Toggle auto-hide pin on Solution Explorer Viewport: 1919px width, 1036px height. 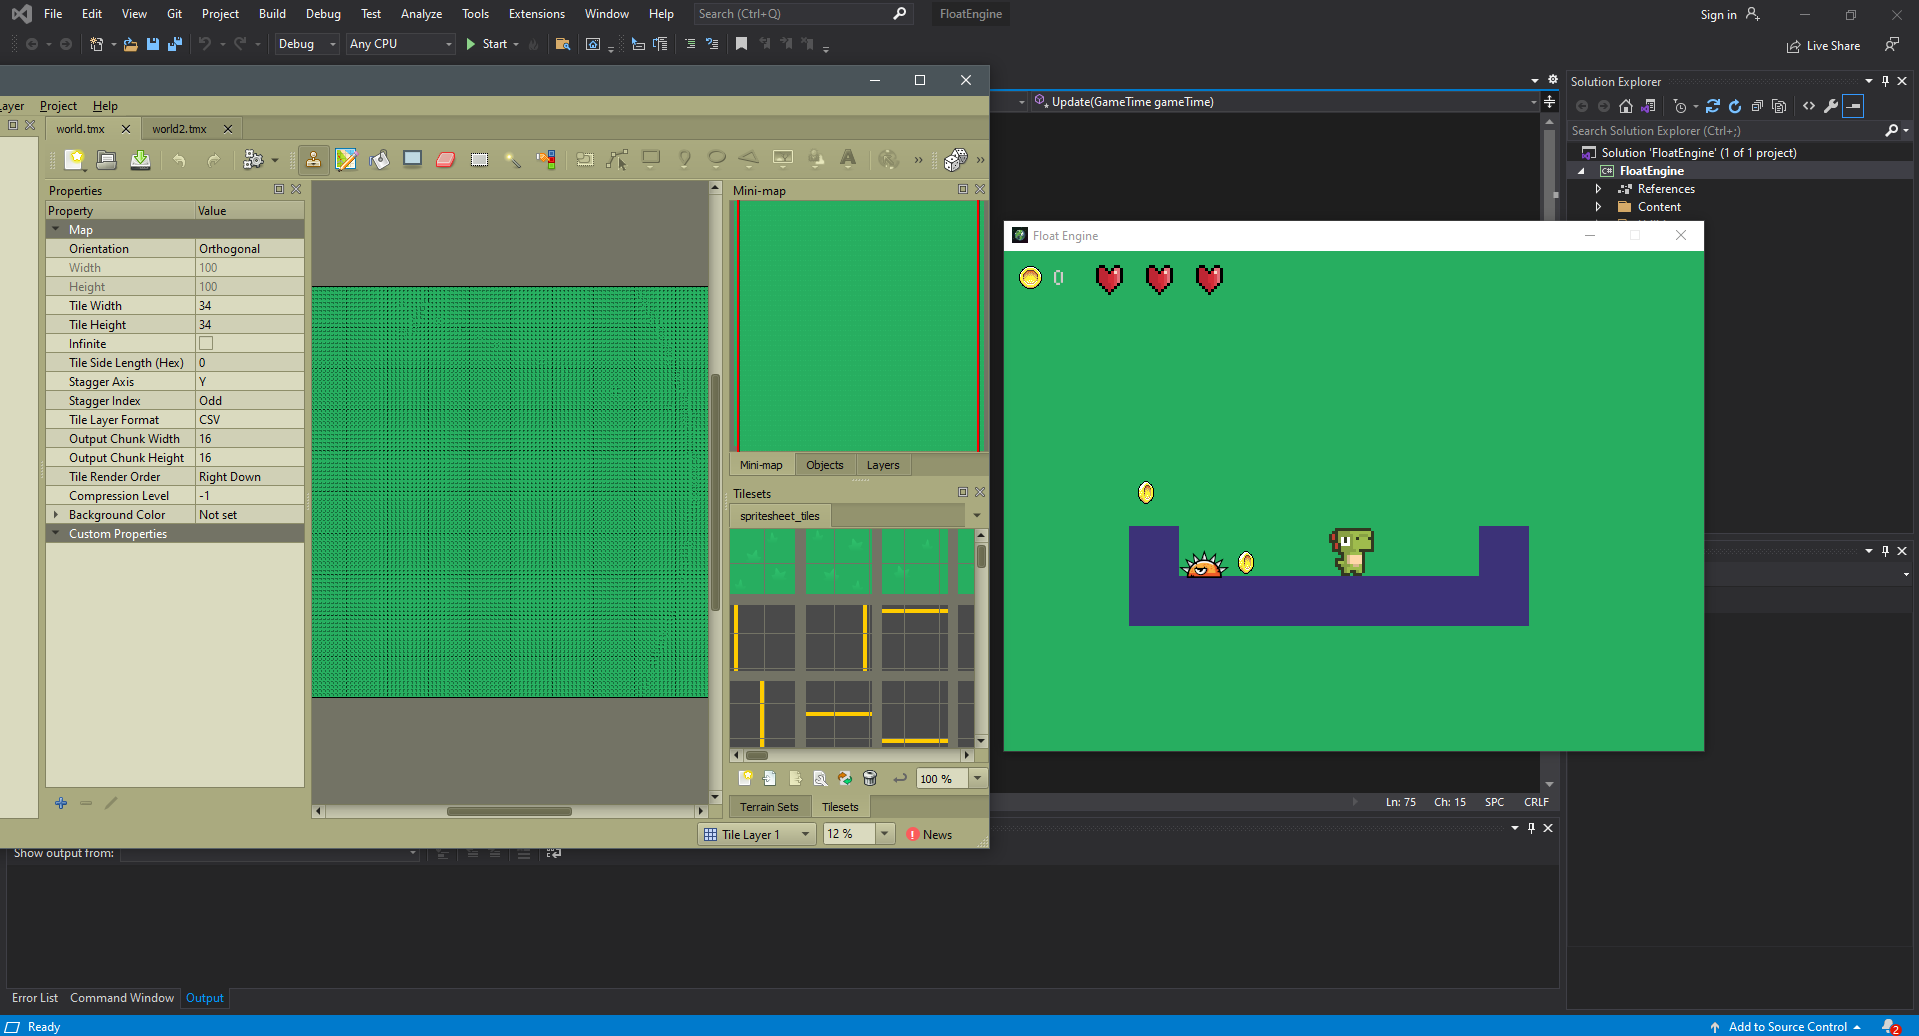pyautogui.click(x=1884, y=81)
